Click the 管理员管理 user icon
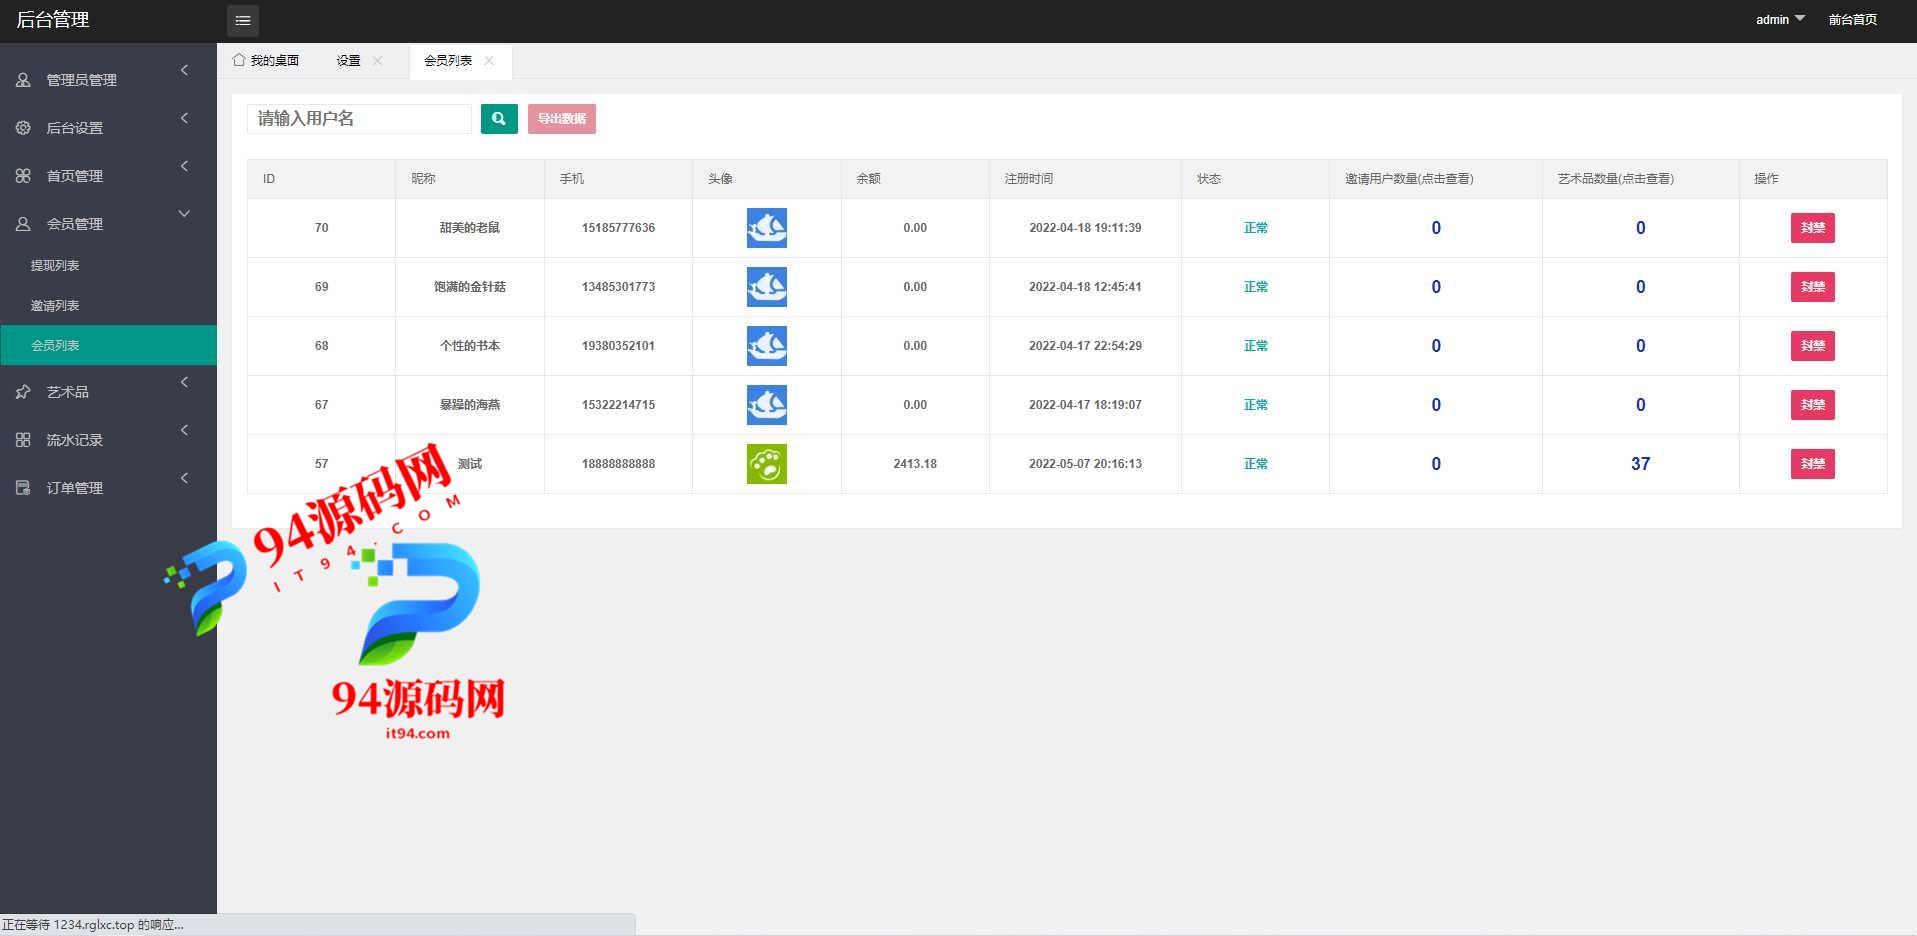The width and height of the screenshot is (1917, 936). (x=23, y=80)
